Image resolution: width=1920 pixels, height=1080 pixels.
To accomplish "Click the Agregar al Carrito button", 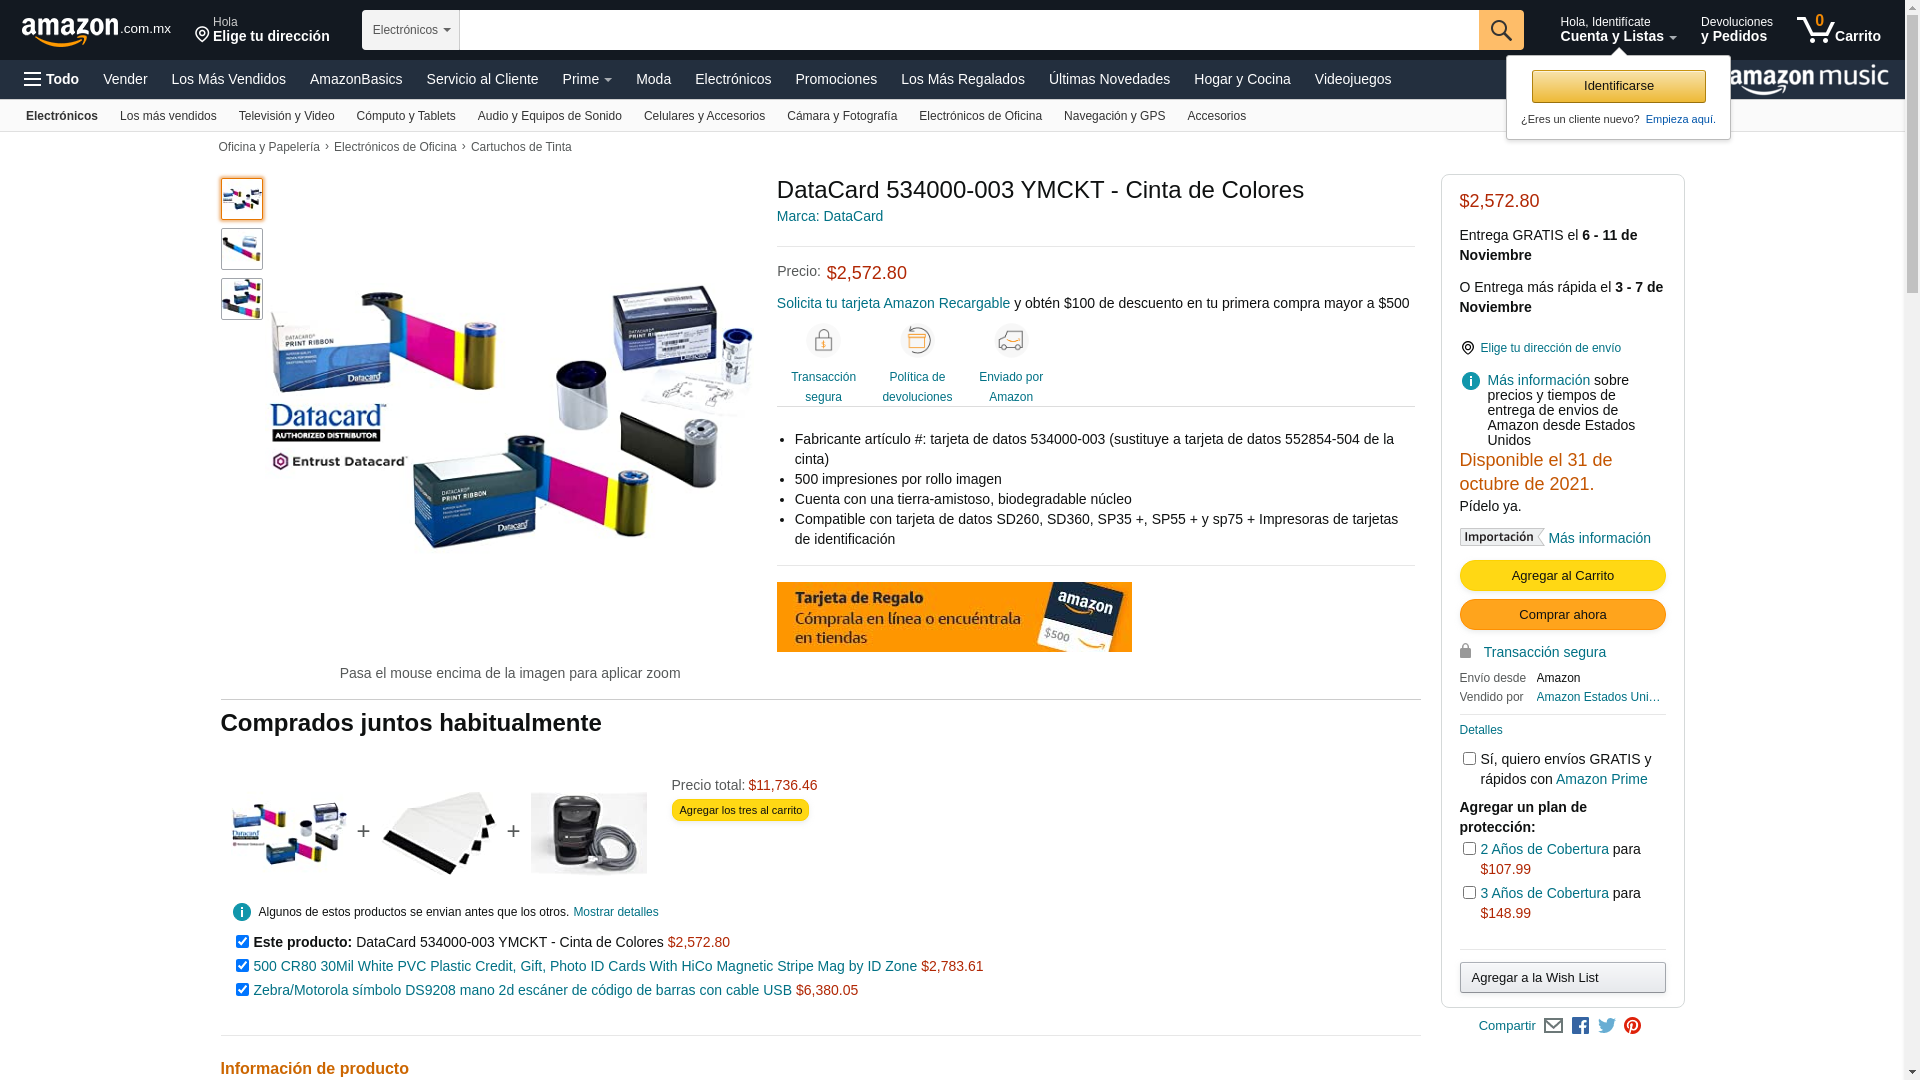I will 1562,576.
